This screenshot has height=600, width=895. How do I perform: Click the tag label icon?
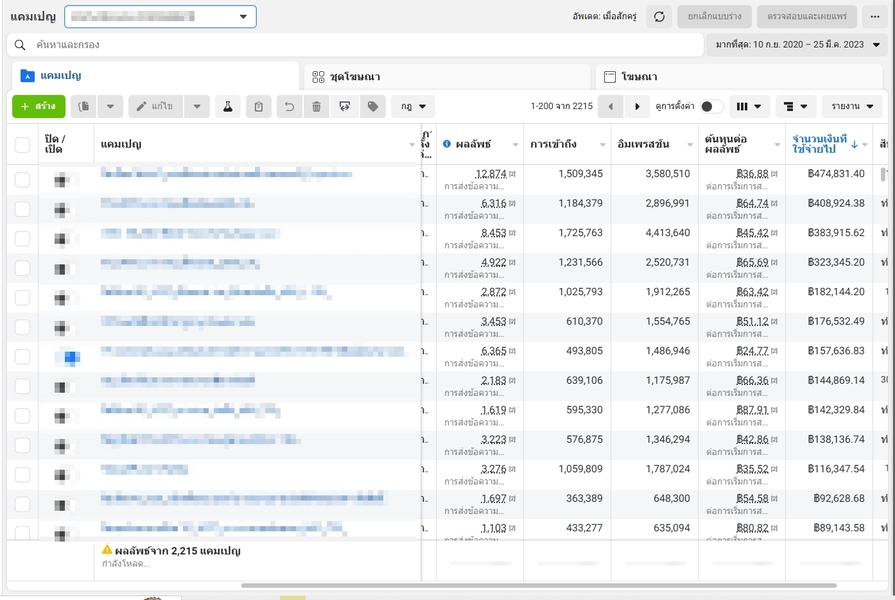pos(372,106)
